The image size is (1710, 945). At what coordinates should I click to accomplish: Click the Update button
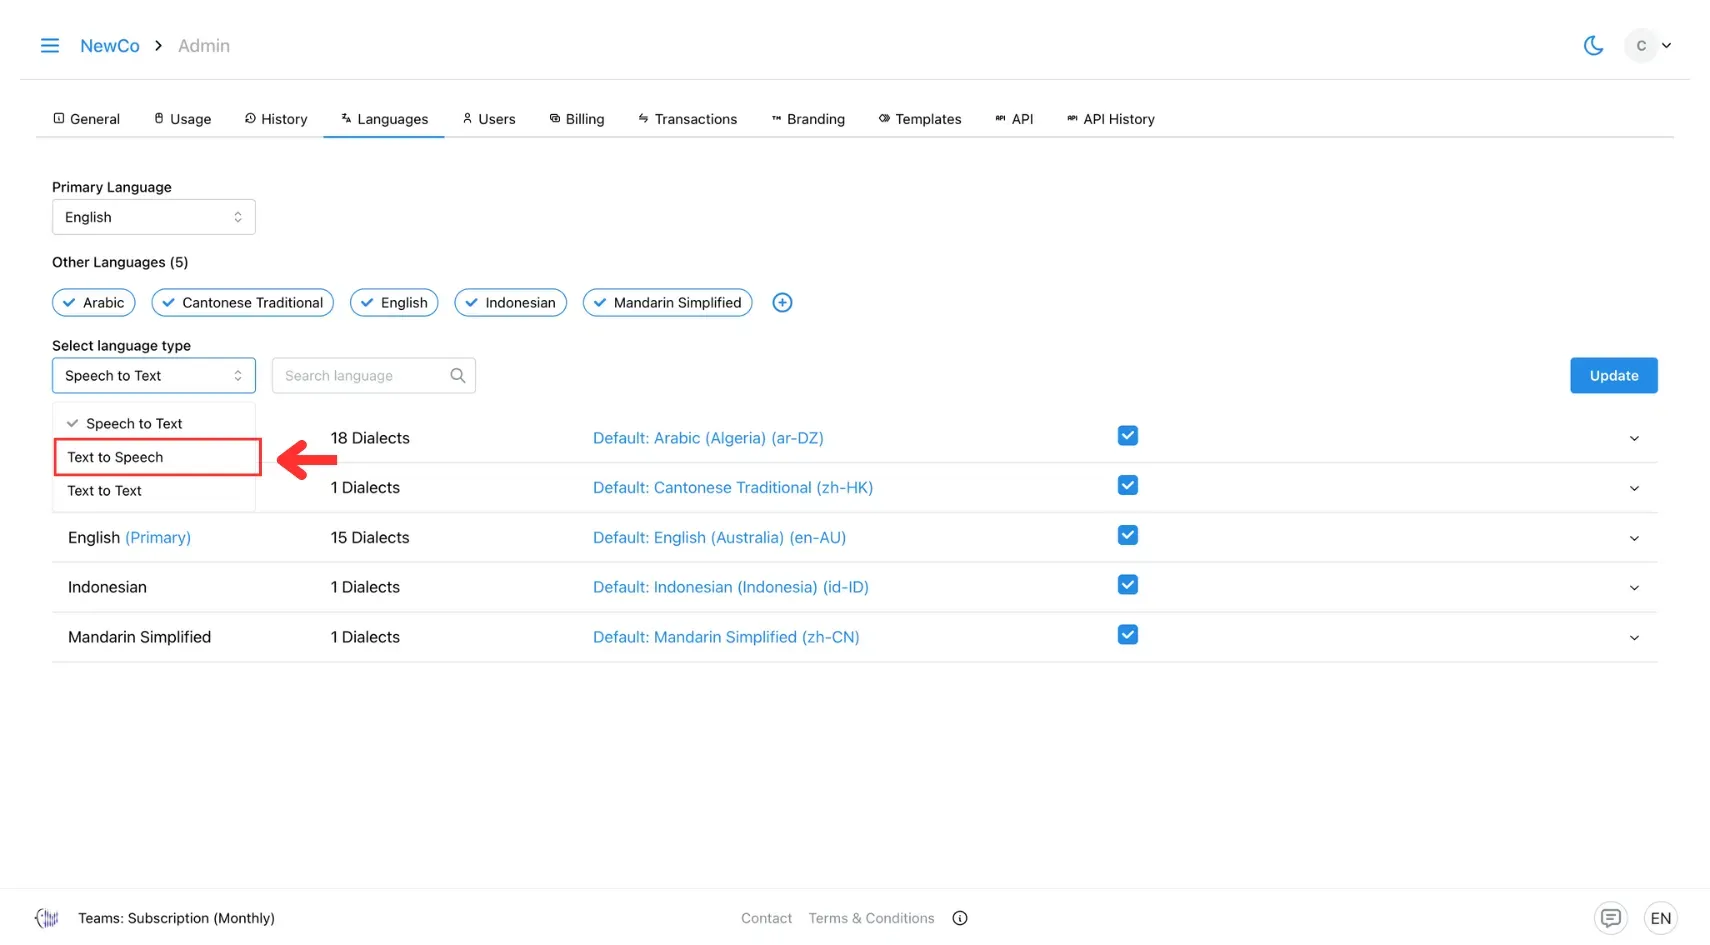pos(1613,376)
